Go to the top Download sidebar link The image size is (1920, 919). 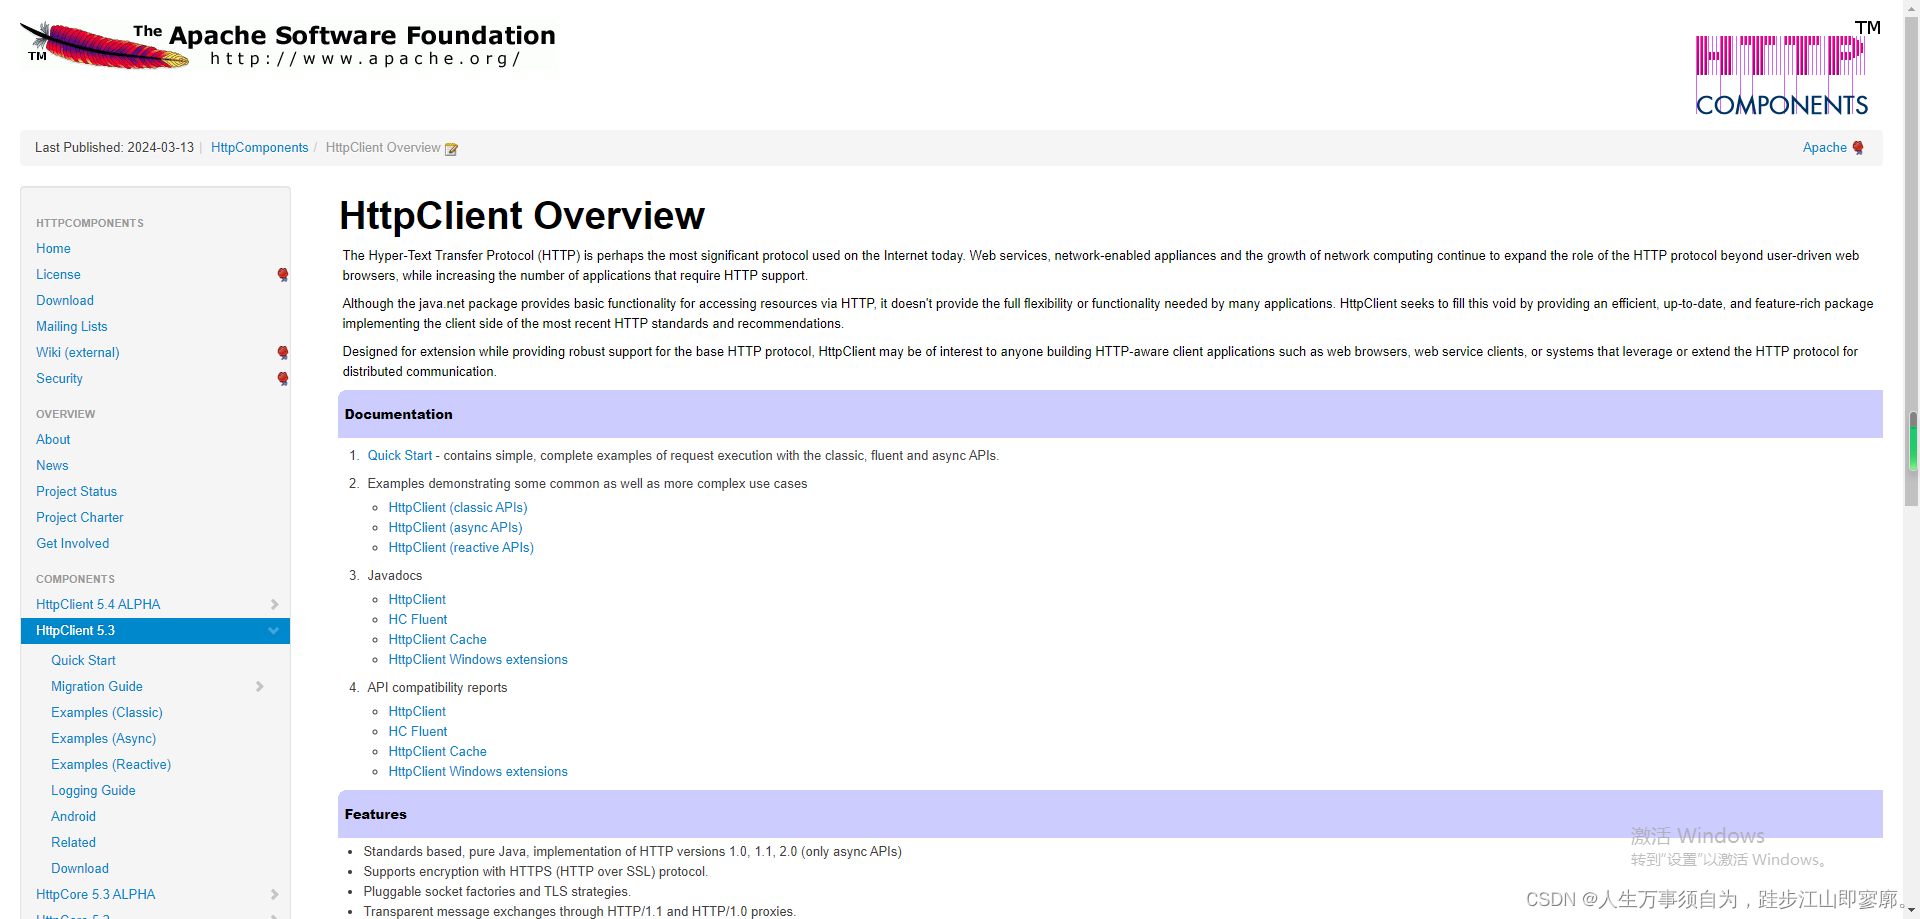coord(65,301)
